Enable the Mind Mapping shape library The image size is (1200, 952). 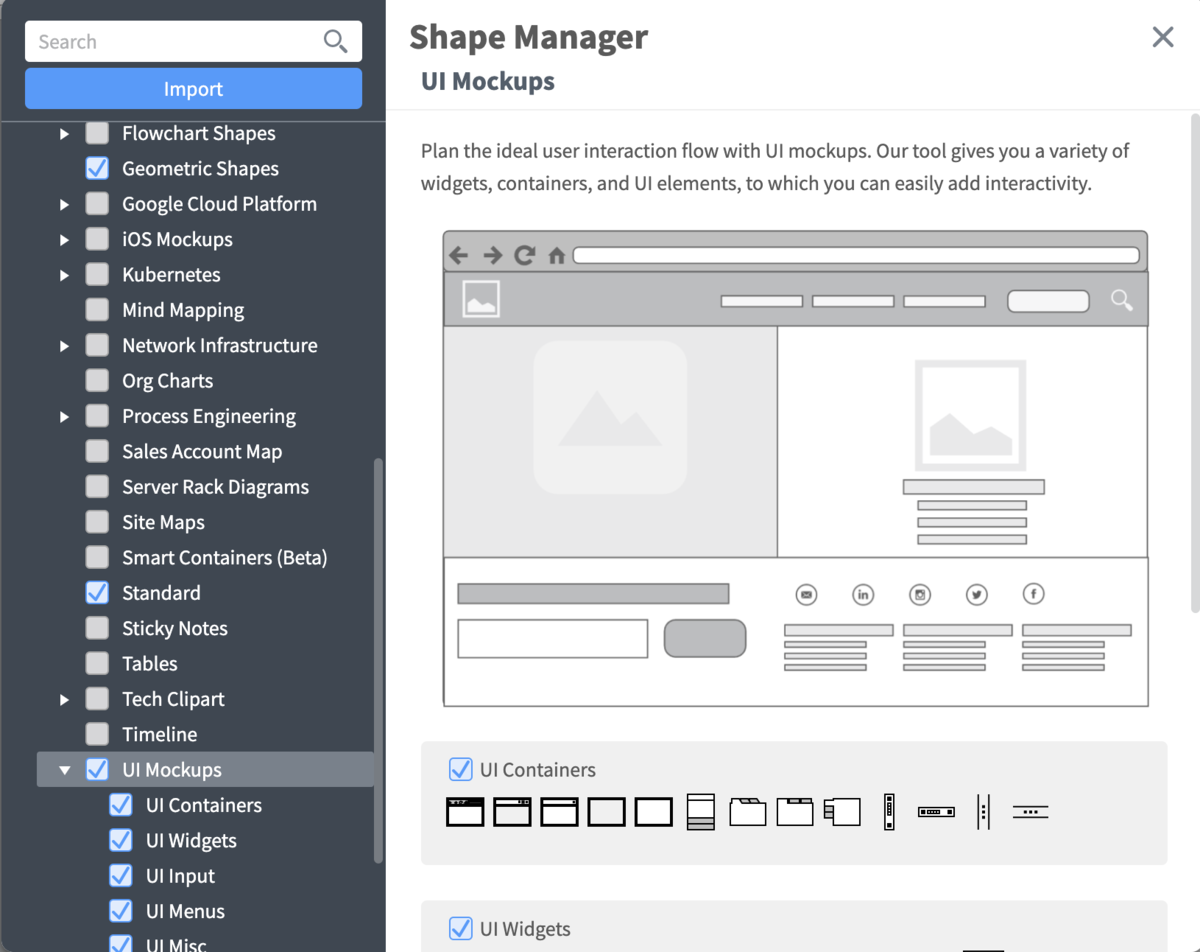tap(97, 310)
